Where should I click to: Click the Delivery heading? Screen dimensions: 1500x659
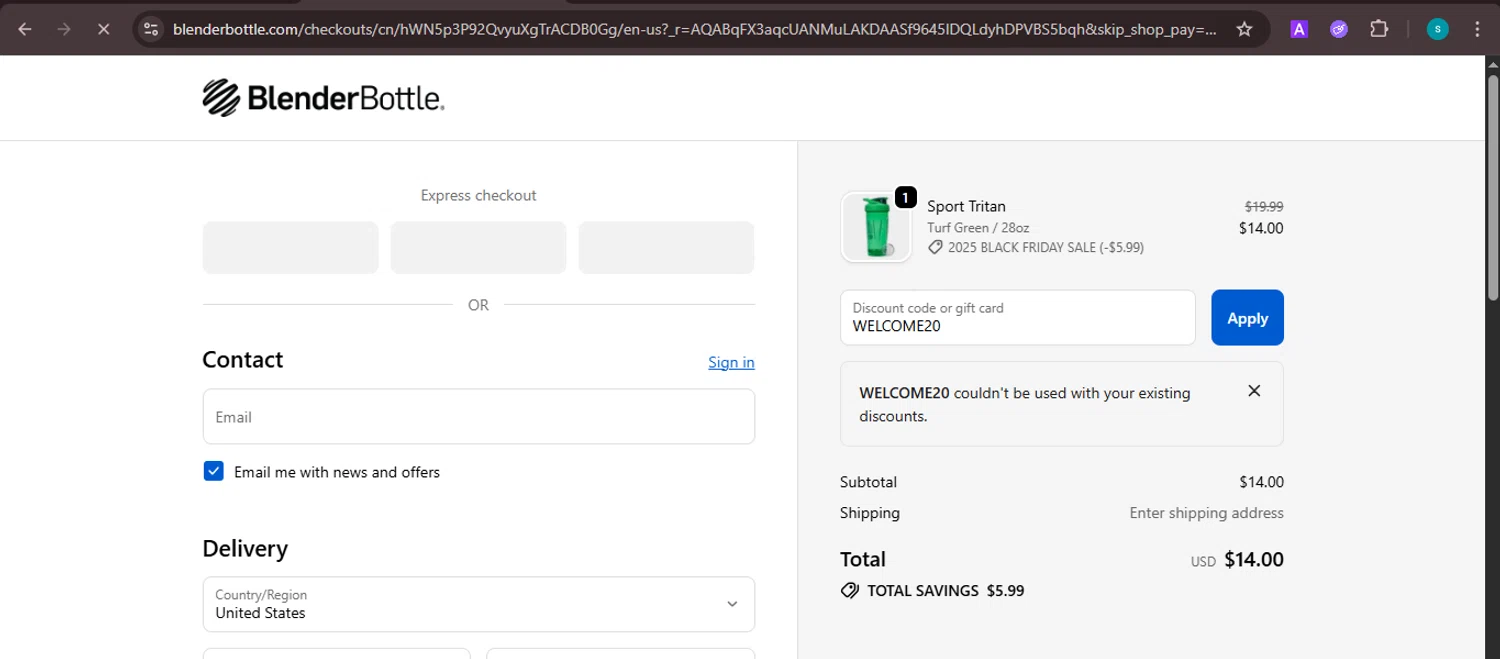coord(245,548)
